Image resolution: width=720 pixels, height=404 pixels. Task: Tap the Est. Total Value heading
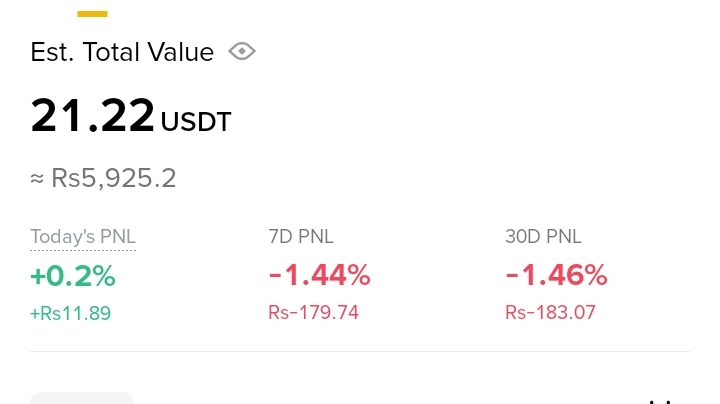pyautogui.click(x=122, y=52)
